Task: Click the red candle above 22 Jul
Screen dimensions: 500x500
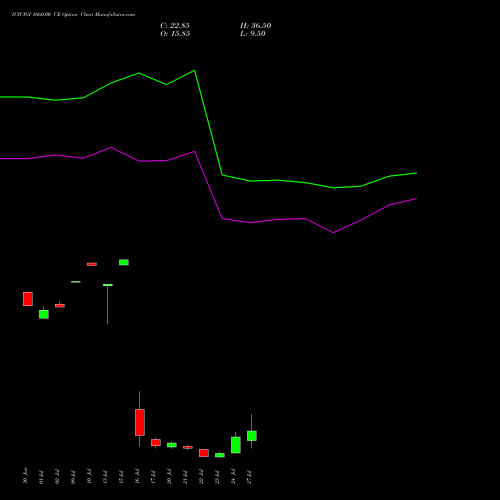Action: 204,453
